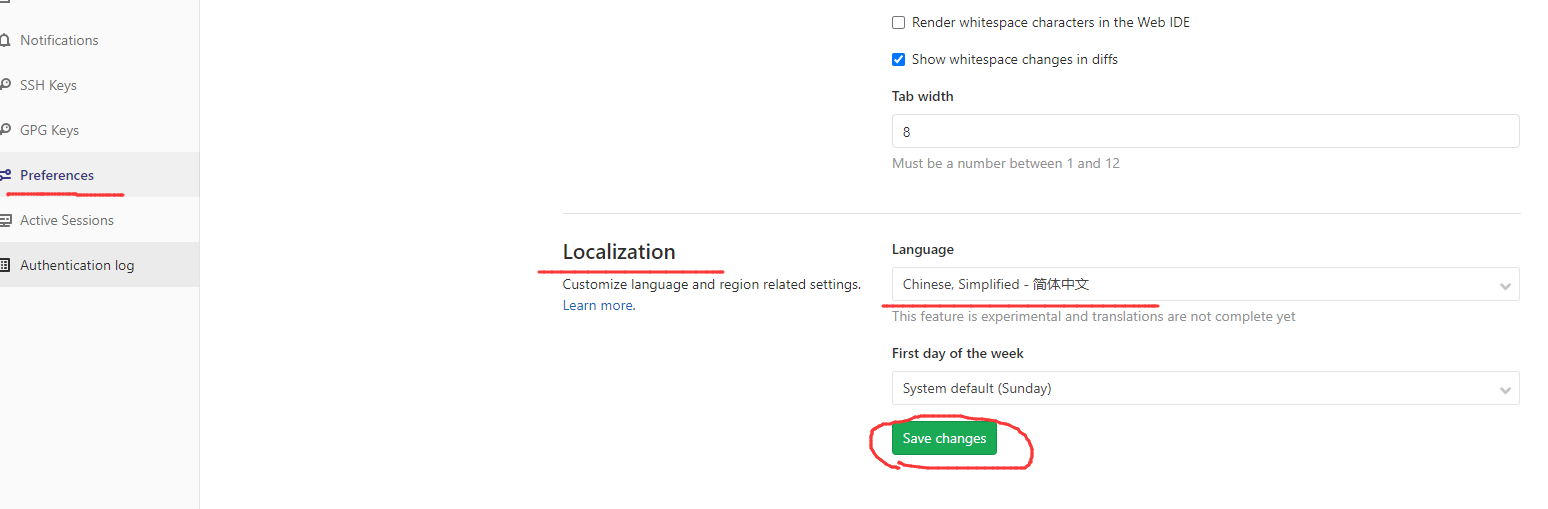
Task: Select Active Sessions in the sidebar
Action: (x=67, y=220)
